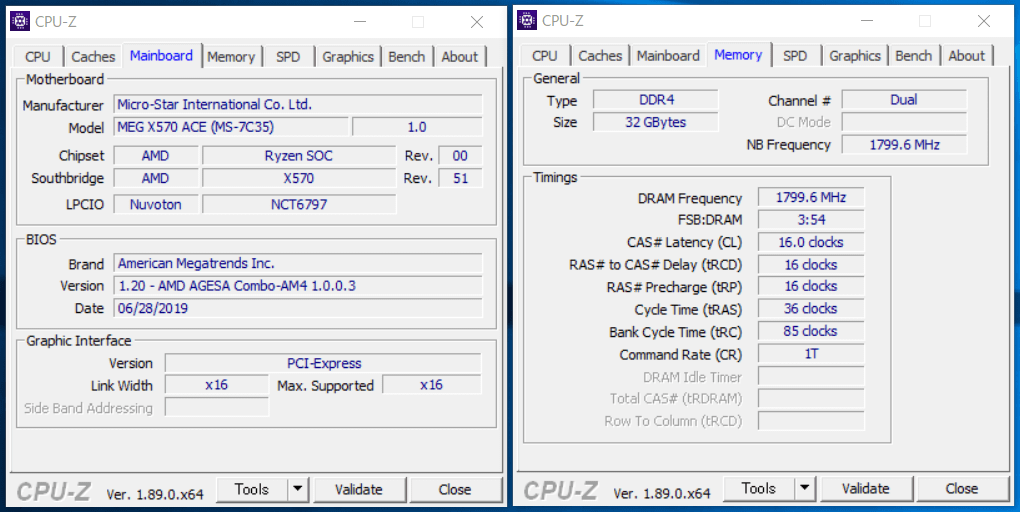Click BIOS Version field 1.20 AGESA

[298, 286]
